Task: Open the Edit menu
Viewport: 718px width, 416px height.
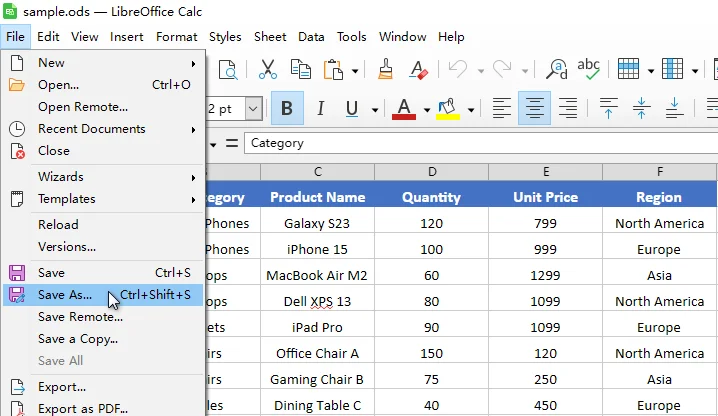Action: pos(48,37)
